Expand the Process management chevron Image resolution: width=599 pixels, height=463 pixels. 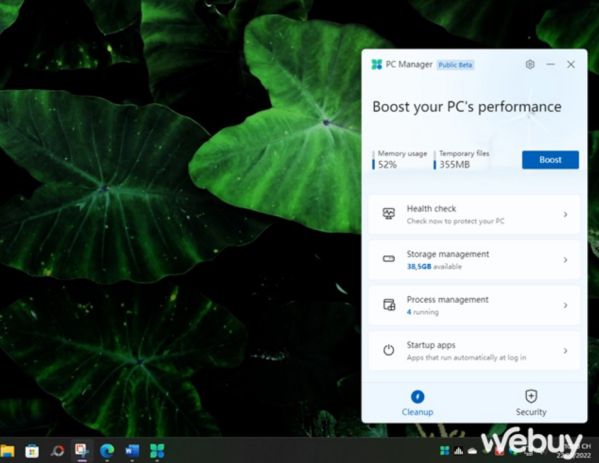coord(565,305)
